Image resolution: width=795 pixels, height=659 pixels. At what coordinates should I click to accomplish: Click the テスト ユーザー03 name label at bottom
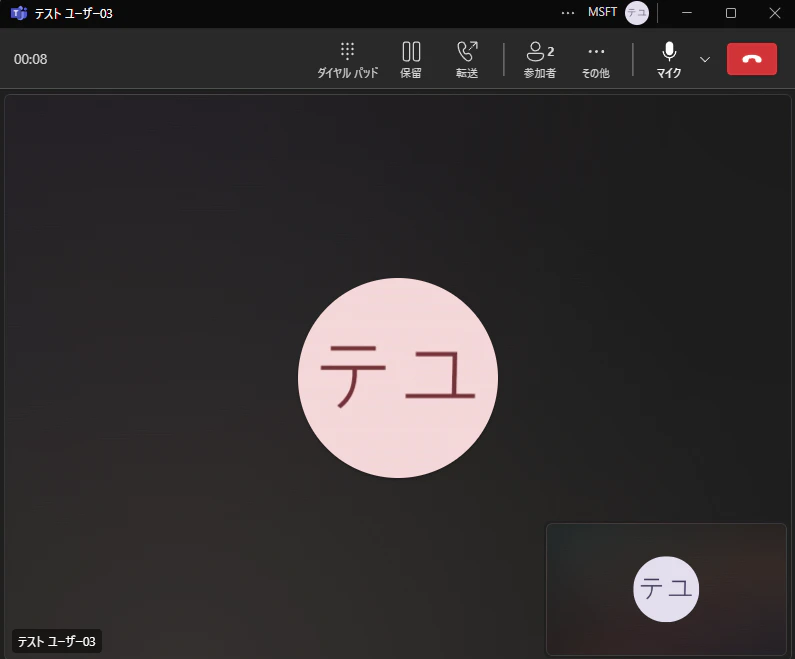point(57,641)
